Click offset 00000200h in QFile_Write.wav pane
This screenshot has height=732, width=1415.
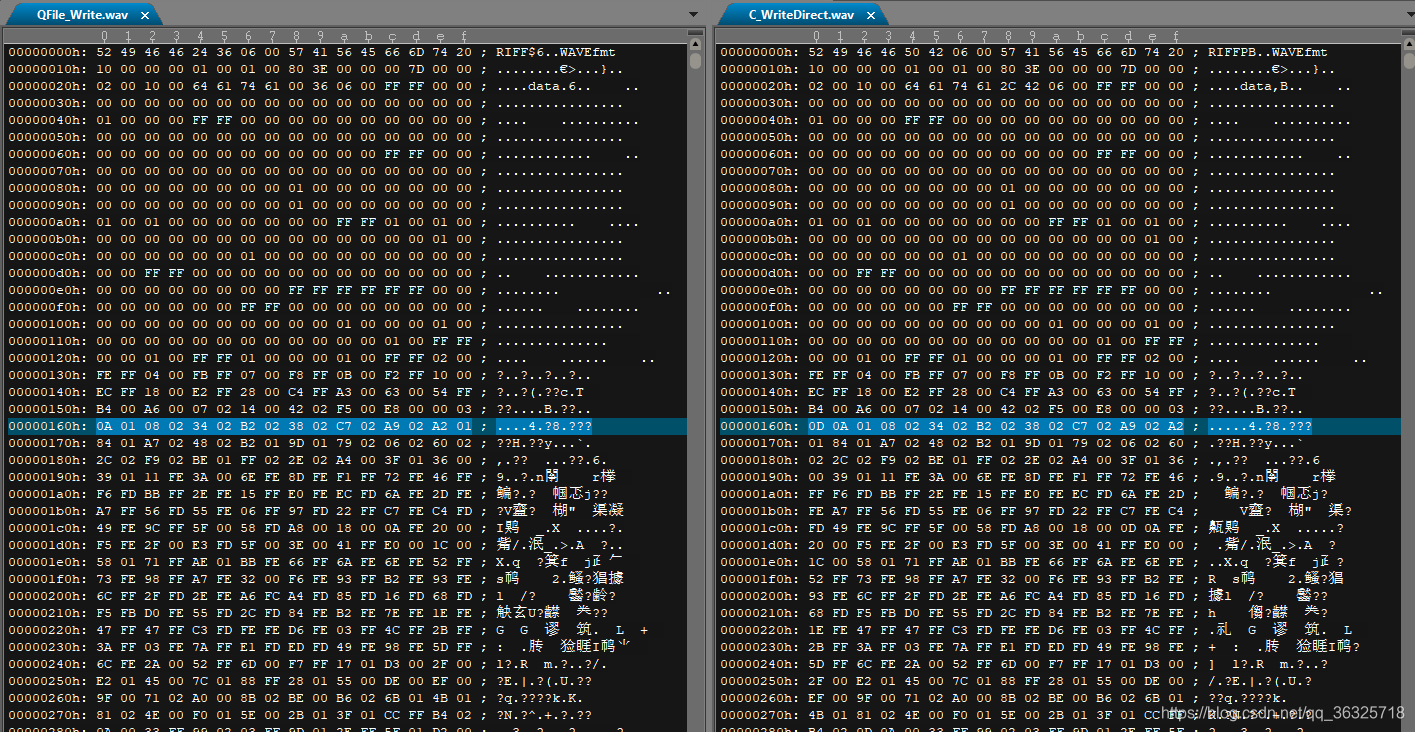[47, 596]
